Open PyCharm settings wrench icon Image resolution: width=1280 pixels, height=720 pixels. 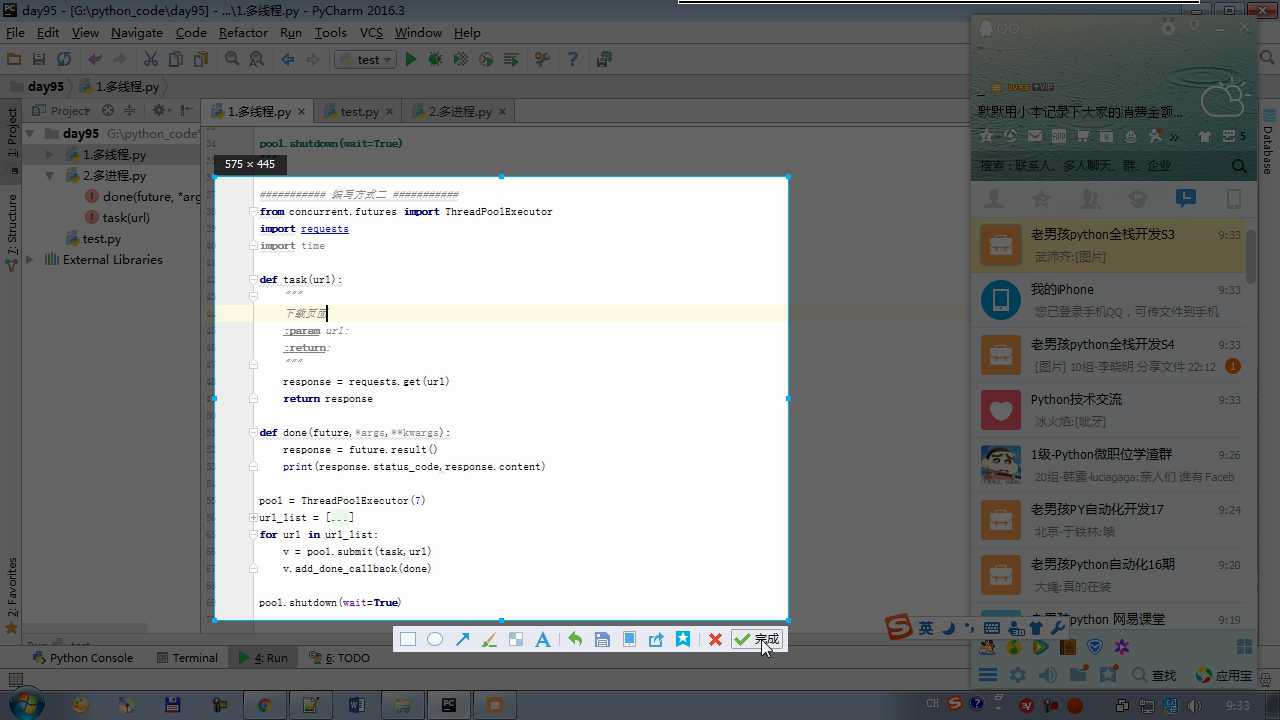click(x=542, y=60)
